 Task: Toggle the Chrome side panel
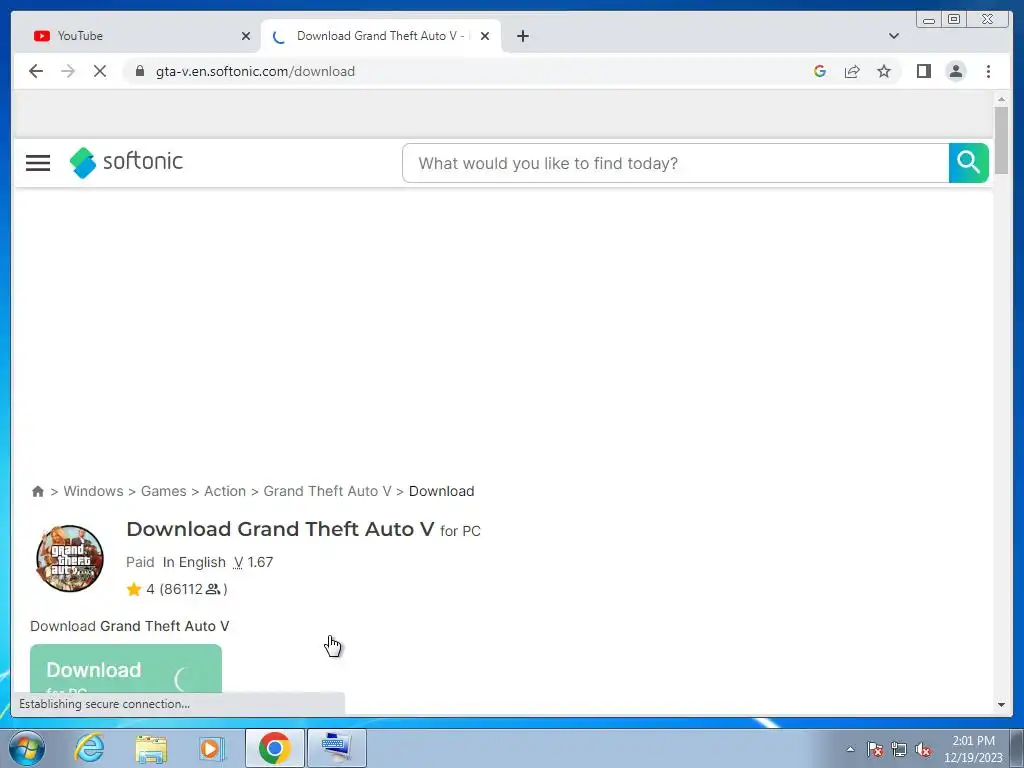pos(923,71)
